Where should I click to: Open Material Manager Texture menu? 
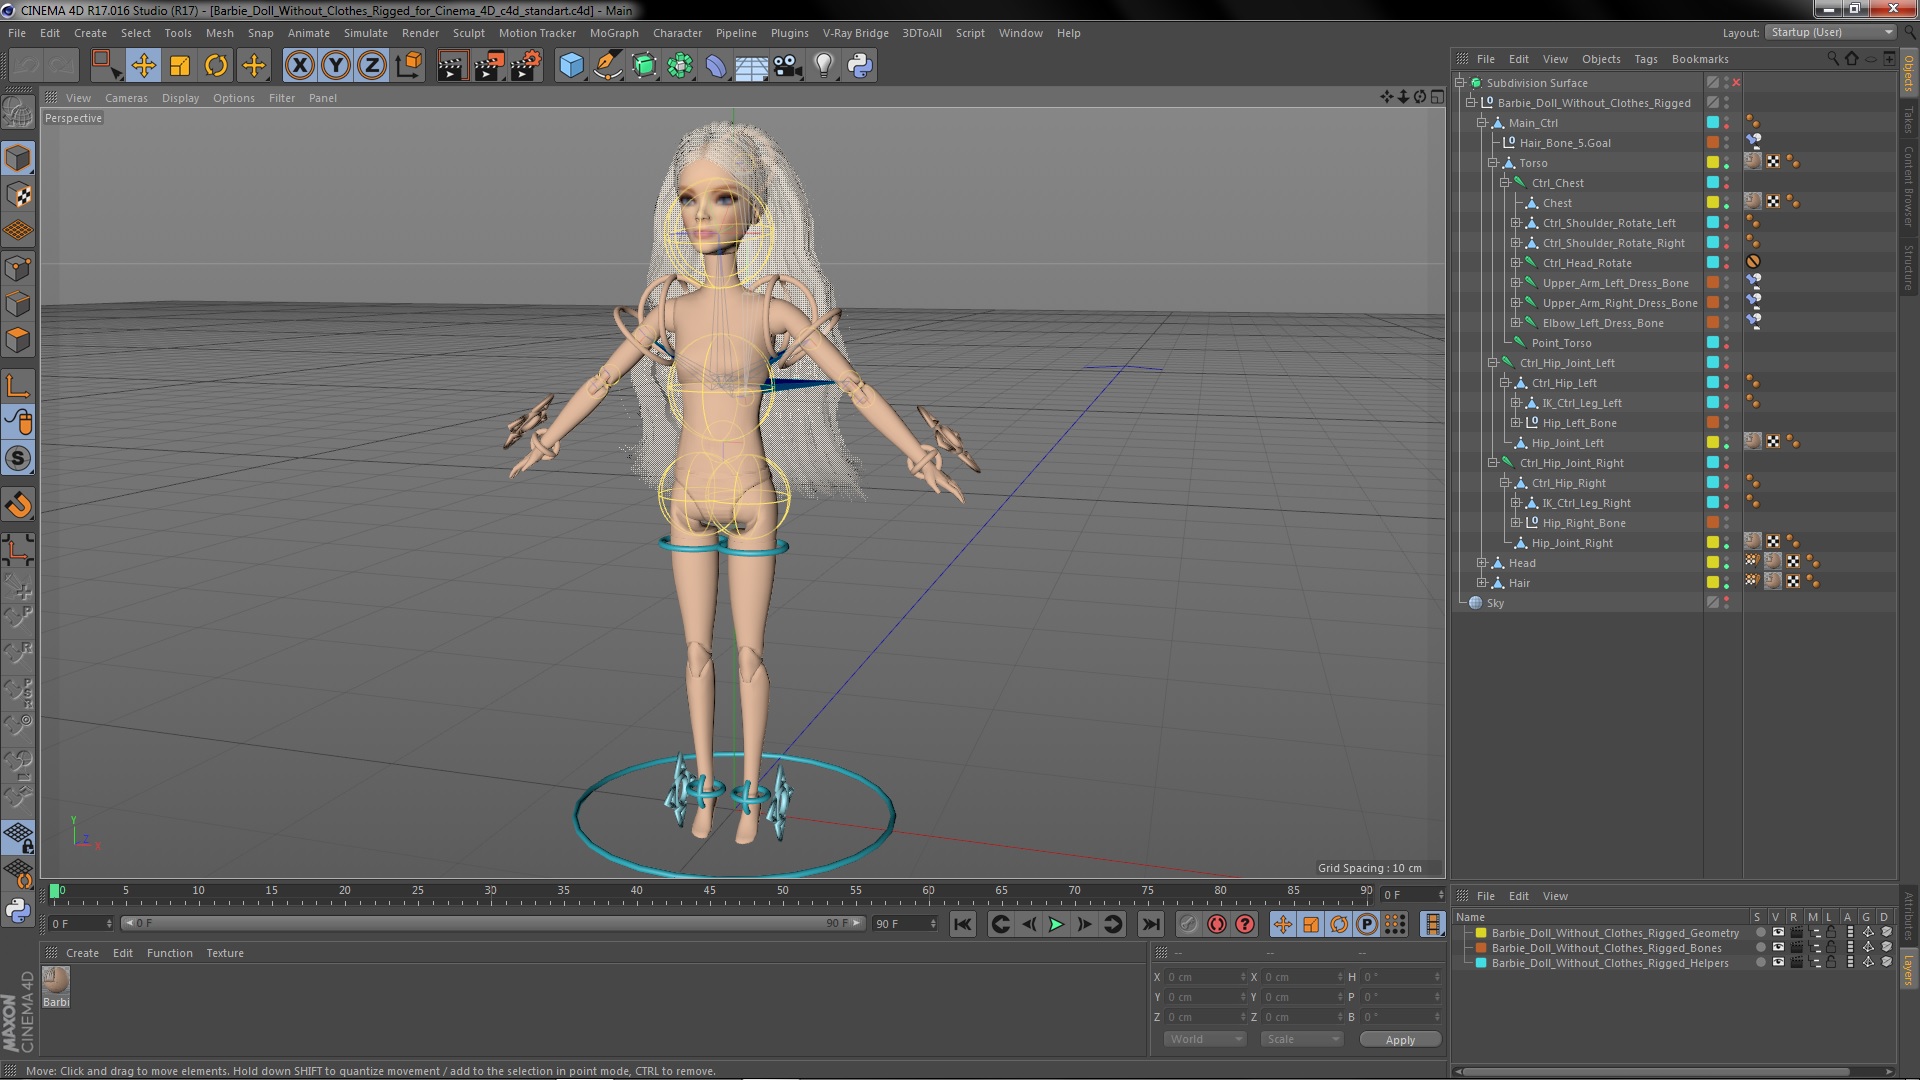(x=225, y=953)
